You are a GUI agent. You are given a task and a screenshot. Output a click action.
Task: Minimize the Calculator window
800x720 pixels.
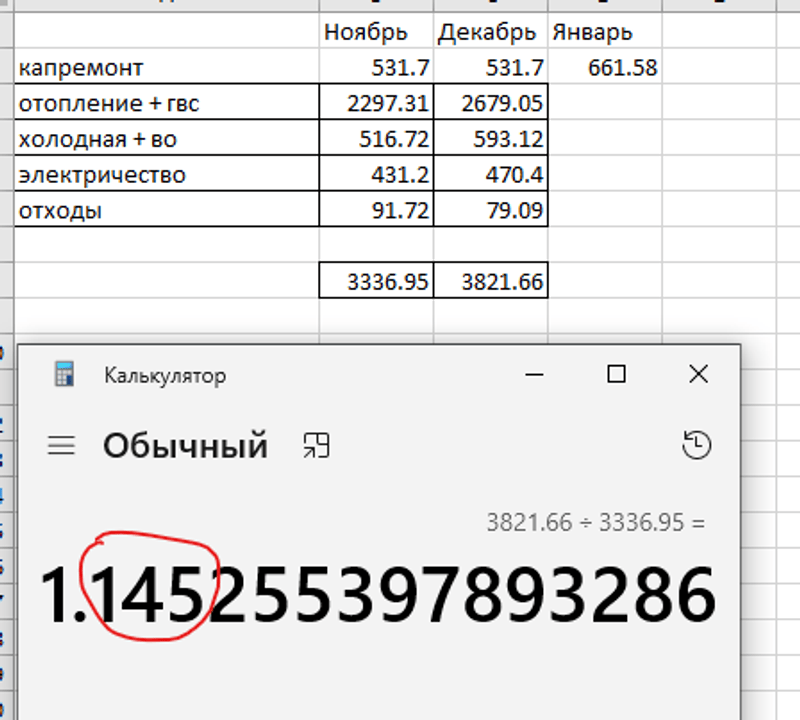pyautogui.click(x=534, y=374)
